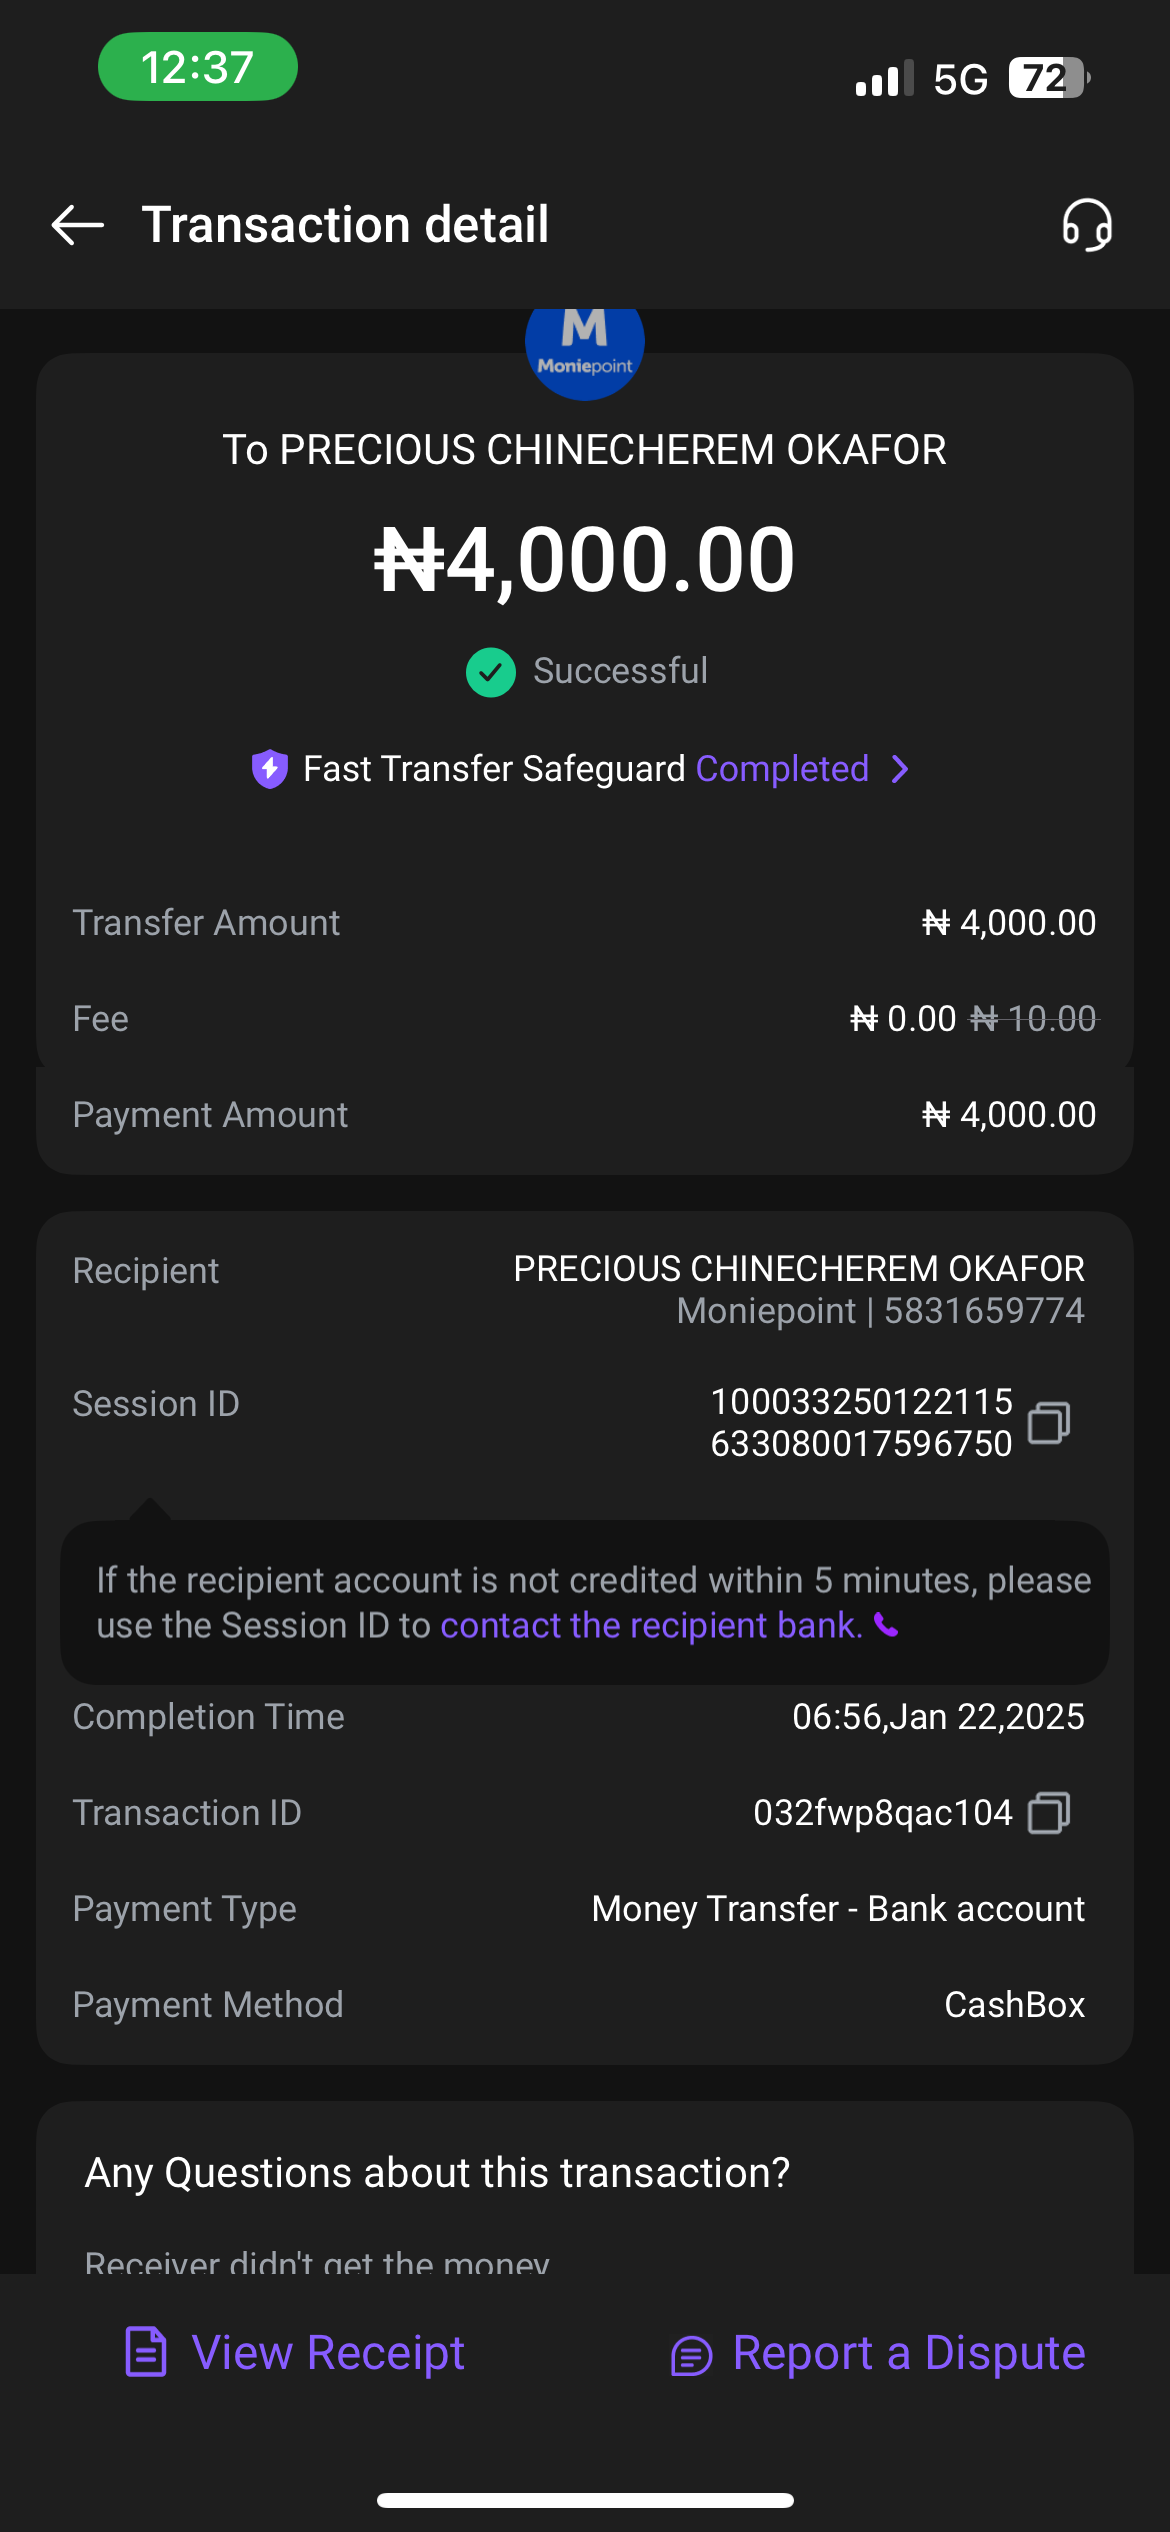The image size is (1170, 2532).
Task: Tap the Session ID number text
Action: pos(861,1422)
